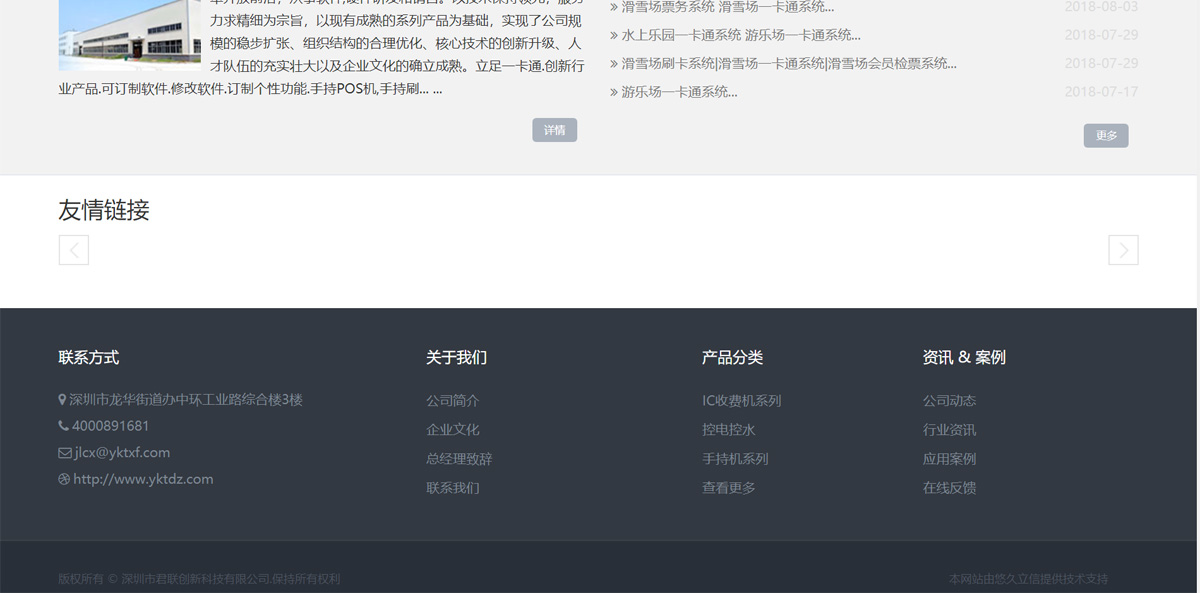
Task: Open 企业文化 footer link
Action: click(x=452, y=430)
